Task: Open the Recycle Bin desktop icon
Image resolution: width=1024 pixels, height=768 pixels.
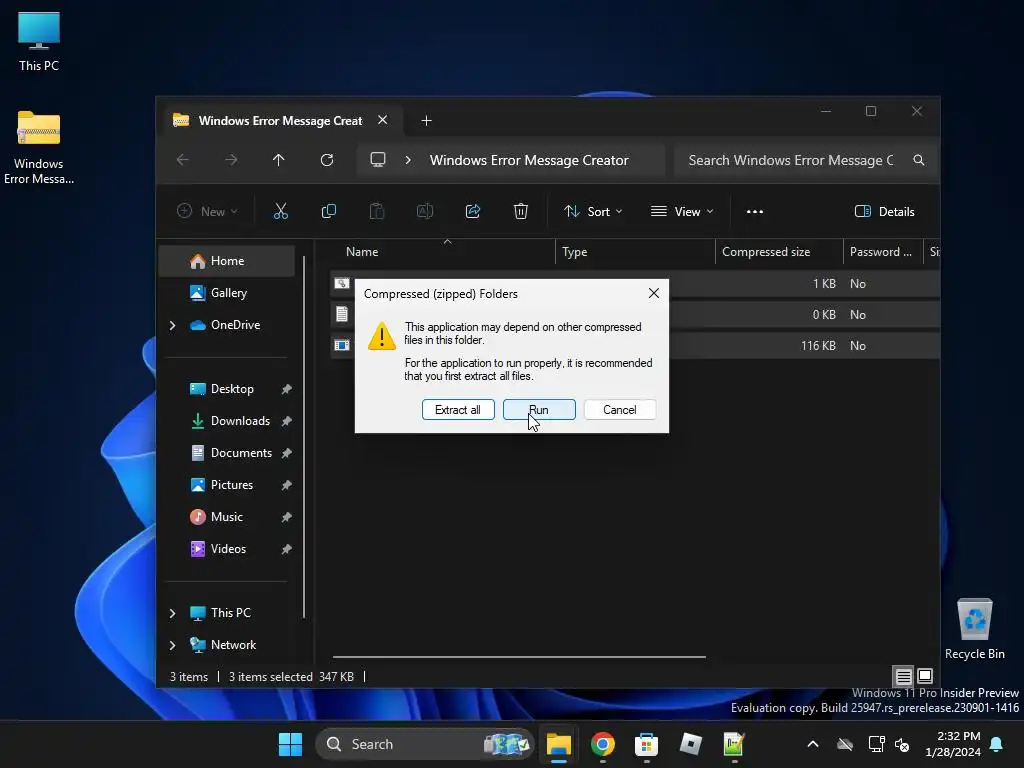Action: pos(974,629)
